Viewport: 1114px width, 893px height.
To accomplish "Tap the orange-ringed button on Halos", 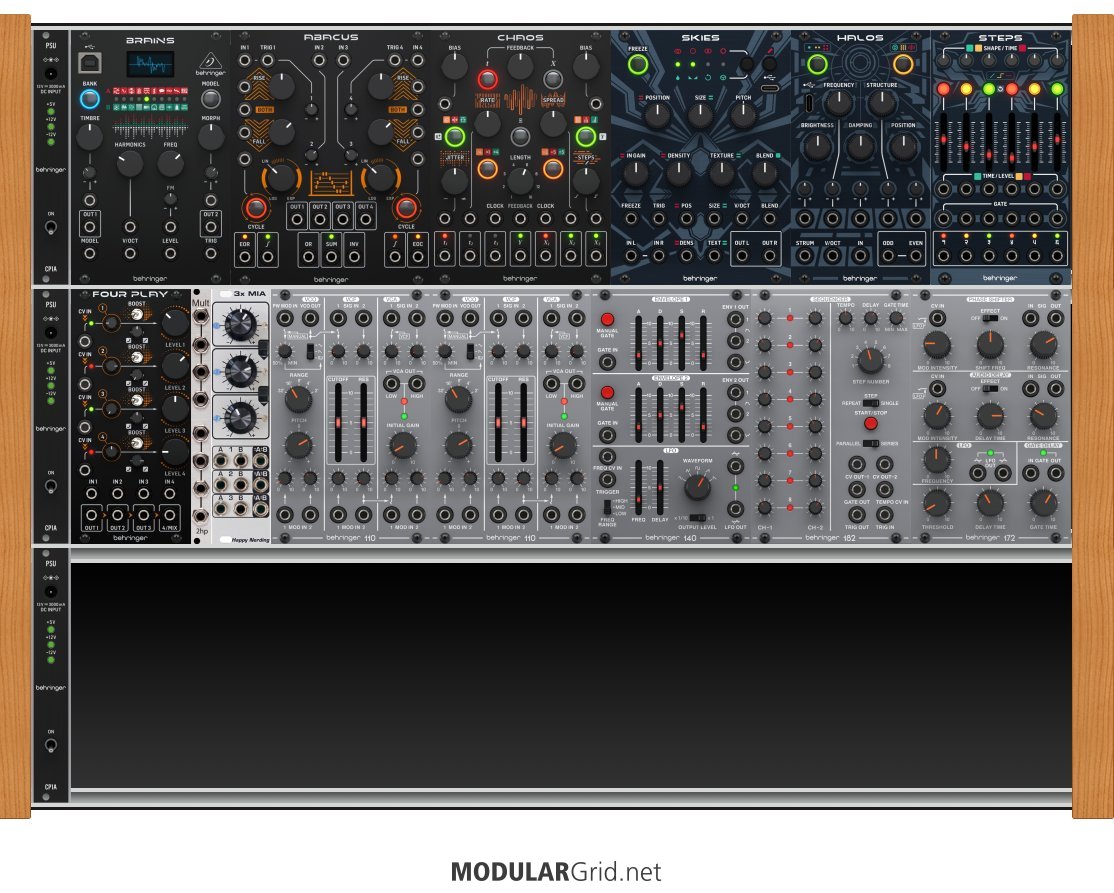I will click(x=902, y=65).
